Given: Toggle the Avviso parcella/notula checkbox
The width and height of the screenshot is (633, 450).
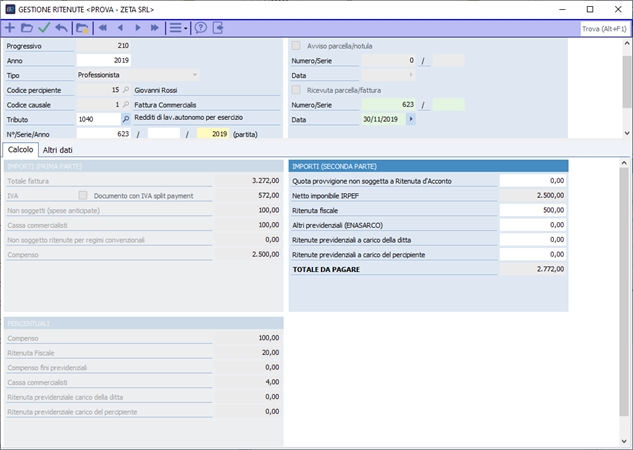Looking at the screenshot, I should point(295,46).
